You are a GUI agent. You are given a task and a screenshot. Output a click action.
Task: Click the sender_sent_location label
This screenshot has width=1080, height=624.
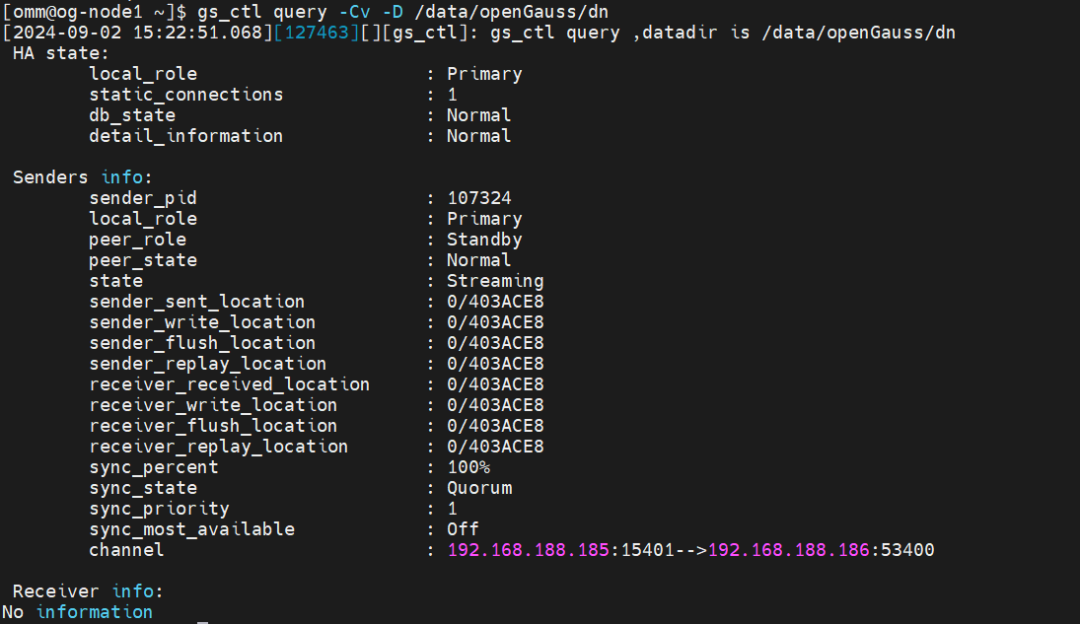[x=197, y=301]
